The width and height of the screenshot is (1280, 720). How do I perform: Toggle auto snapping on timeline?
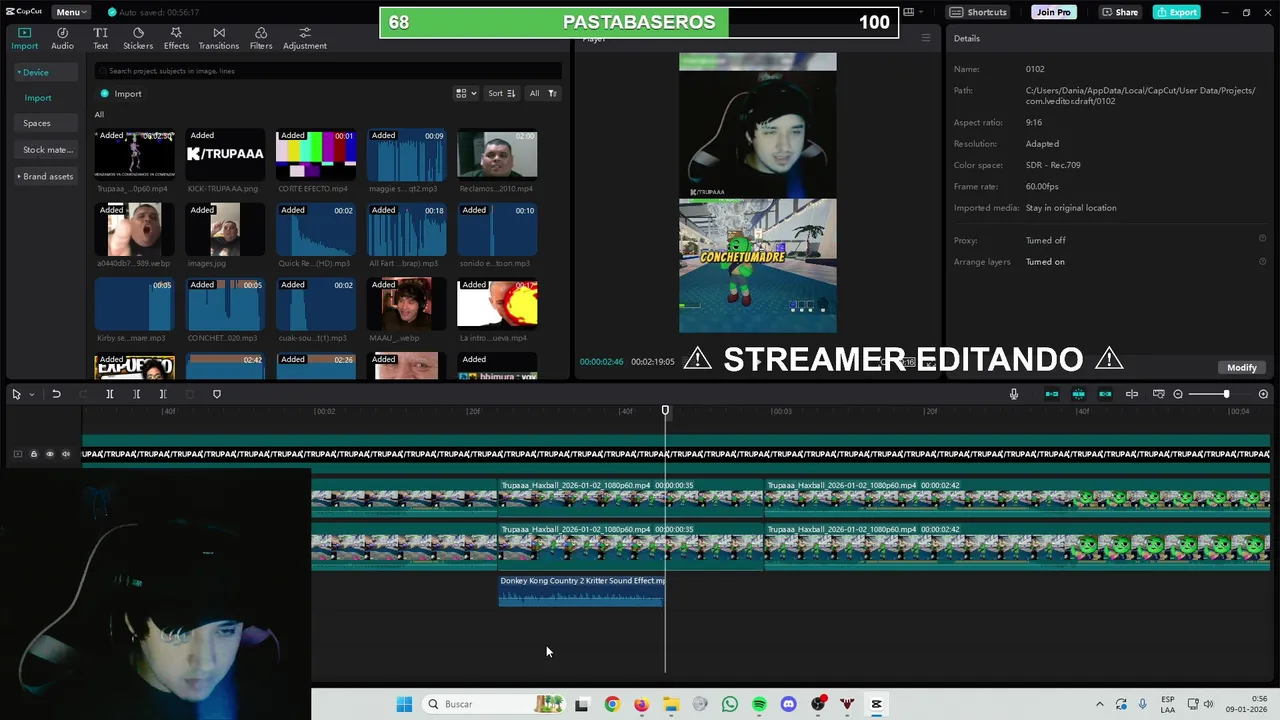1078,394
